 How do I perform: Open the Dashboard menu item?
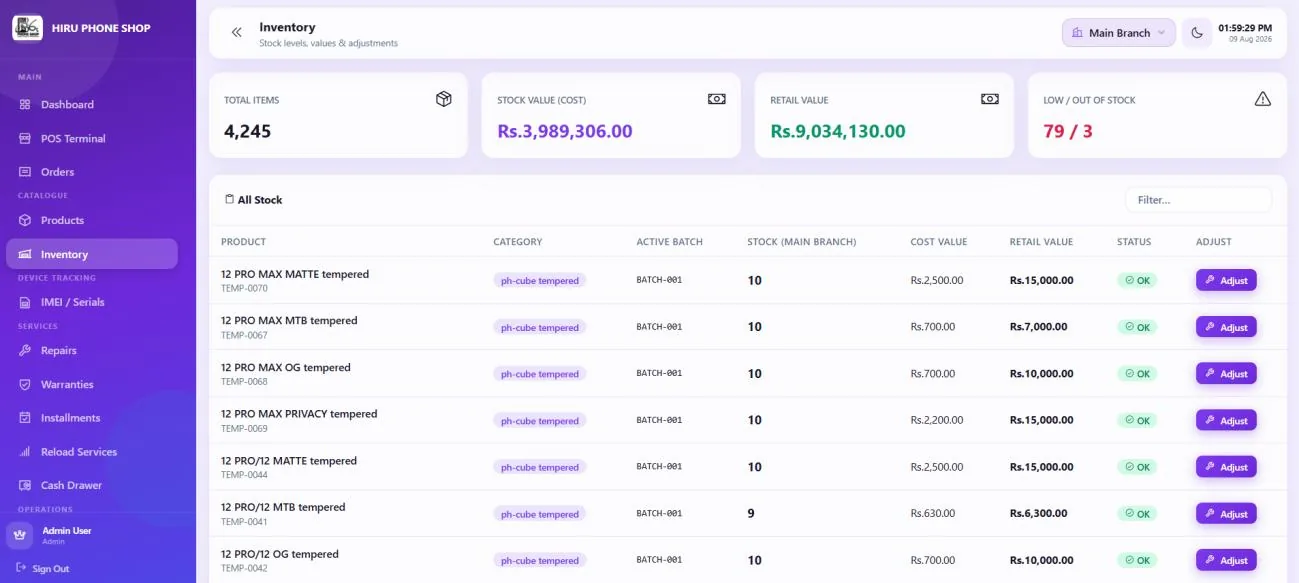[92, 104]
